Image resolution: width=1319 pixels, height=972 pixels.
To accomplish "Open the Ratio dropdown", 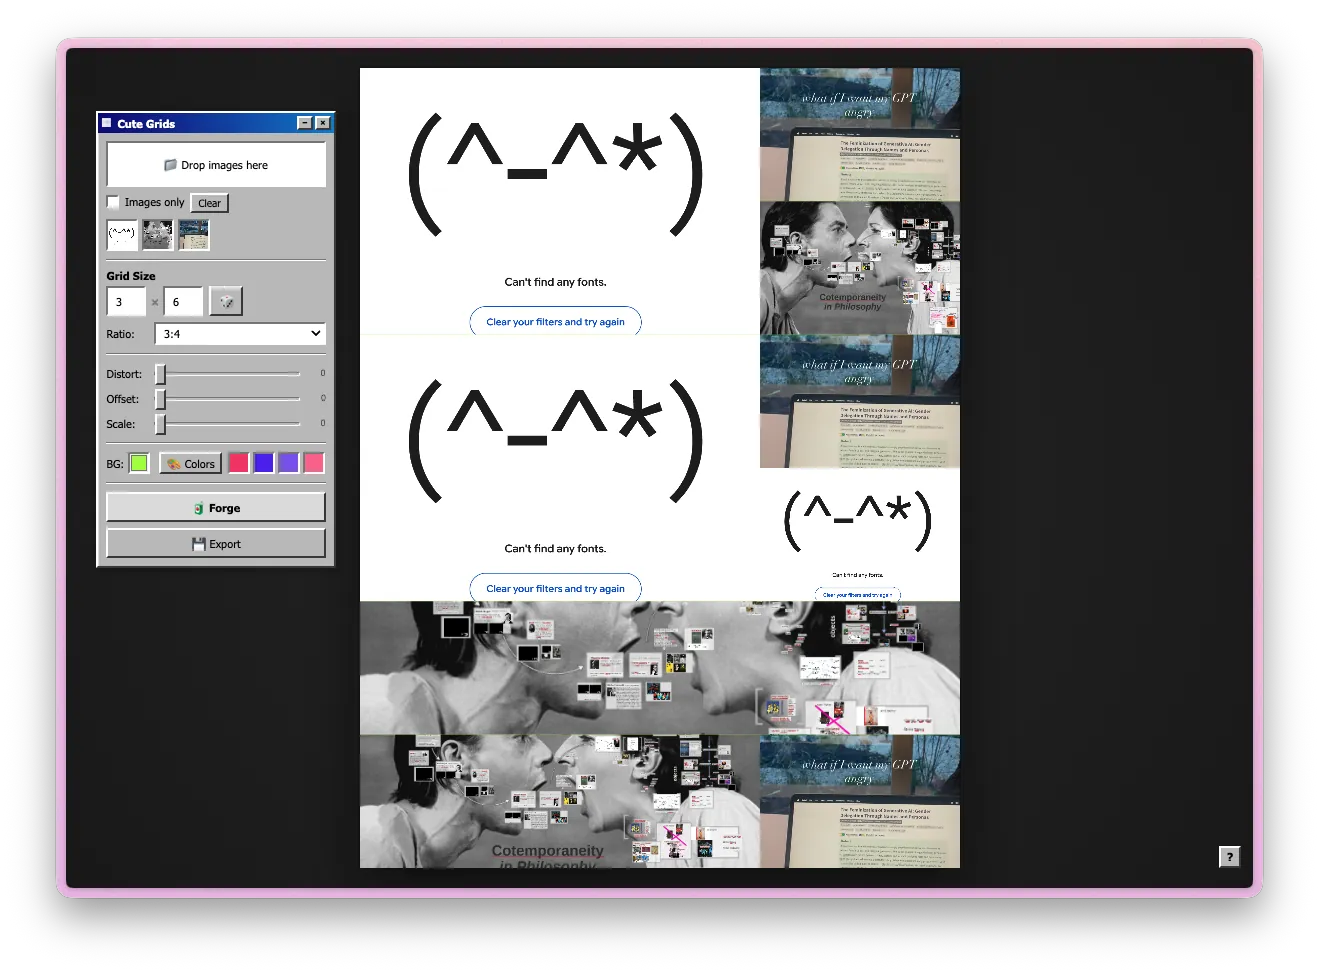I will coord(240,334).
